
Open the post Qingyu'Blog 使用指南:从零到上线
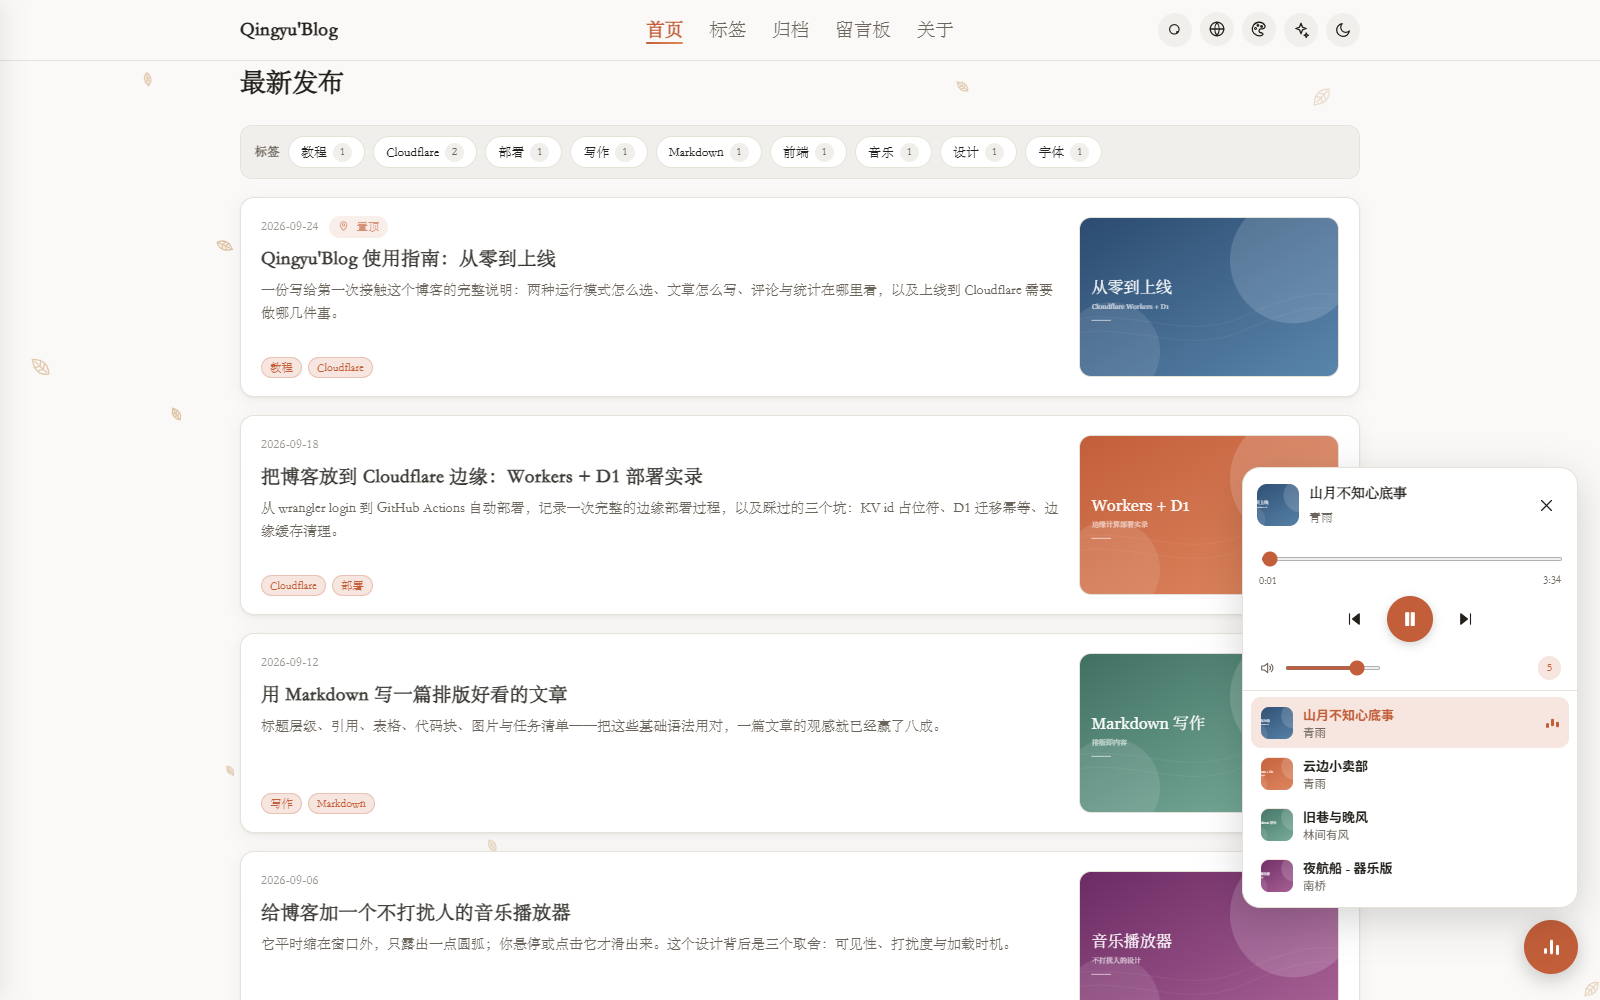(x=408, y=259)
